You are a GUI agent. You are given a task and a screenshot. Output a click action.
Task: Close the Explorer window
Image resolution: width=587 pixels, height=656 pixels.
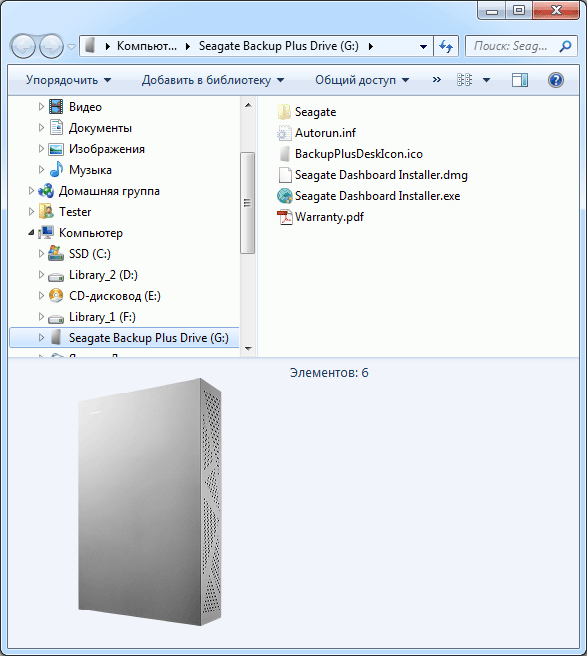556,11
